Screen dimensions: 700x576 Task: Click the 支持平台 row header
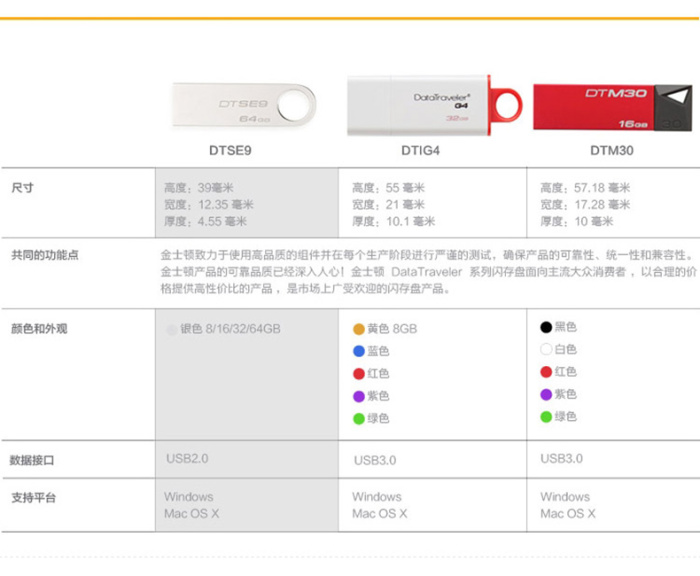coord(33,497)
